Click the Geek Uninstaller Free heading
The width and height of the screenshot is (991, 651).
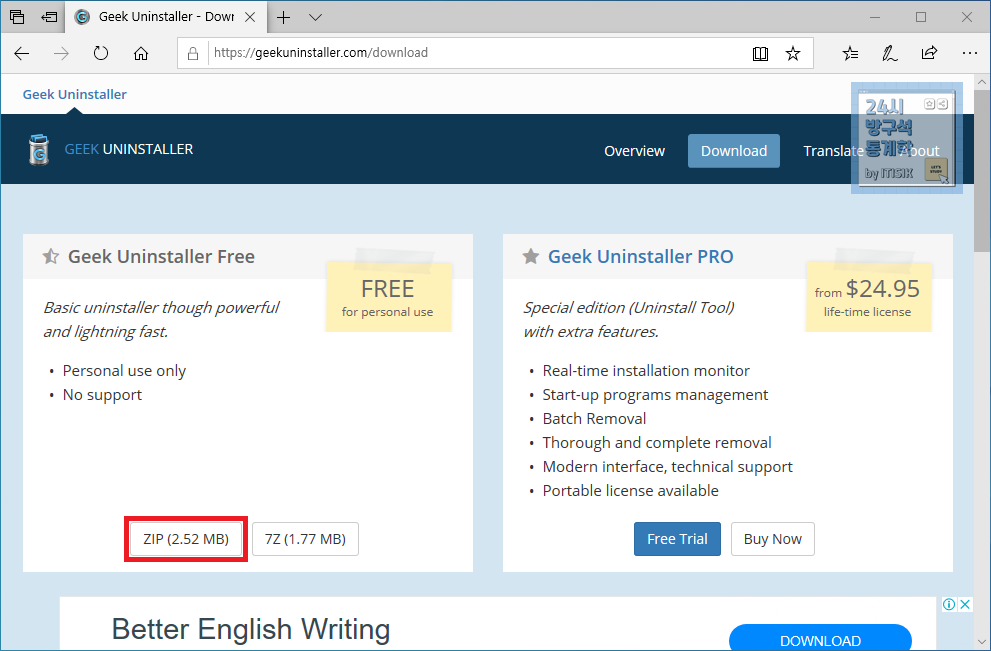coord(161,256)
